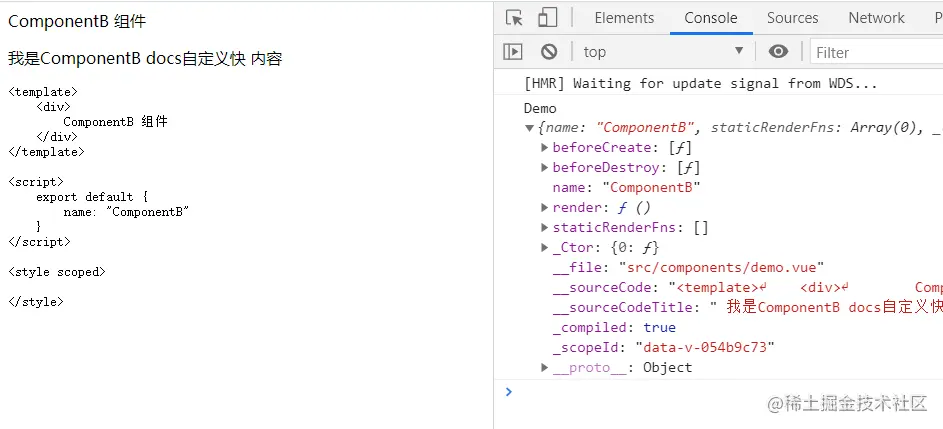This screenshot has width=943, height=429.
Task: Select the HMR waiting message line
Action: tap(701, 83)
